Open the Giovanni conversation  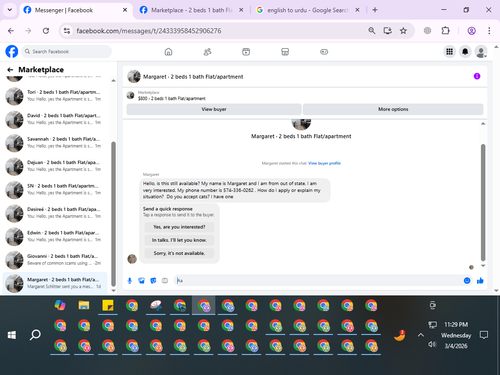point(55,260)
